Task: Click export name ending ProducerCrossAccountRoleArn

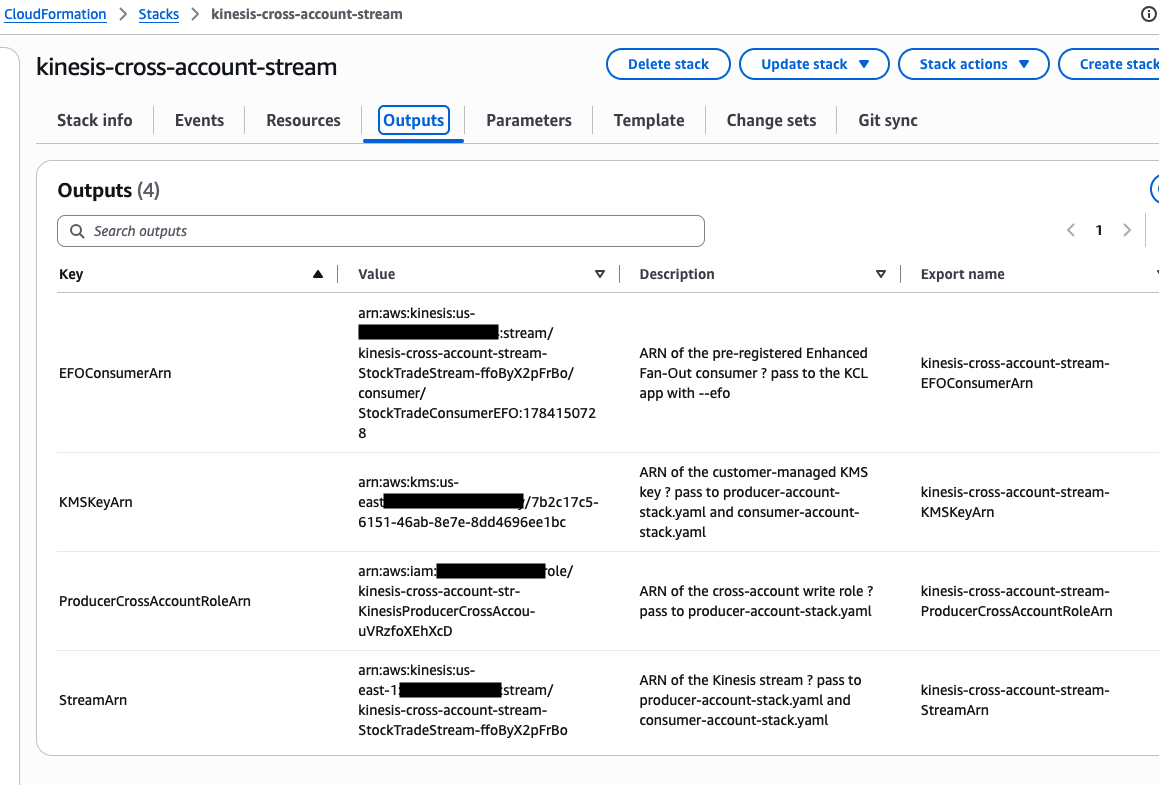Action: coord(1016,601)
